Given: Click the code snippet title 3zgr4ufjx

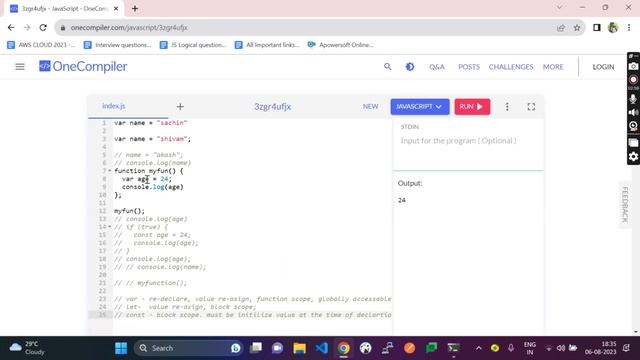Looking at the screenshot, I should 272,107.
